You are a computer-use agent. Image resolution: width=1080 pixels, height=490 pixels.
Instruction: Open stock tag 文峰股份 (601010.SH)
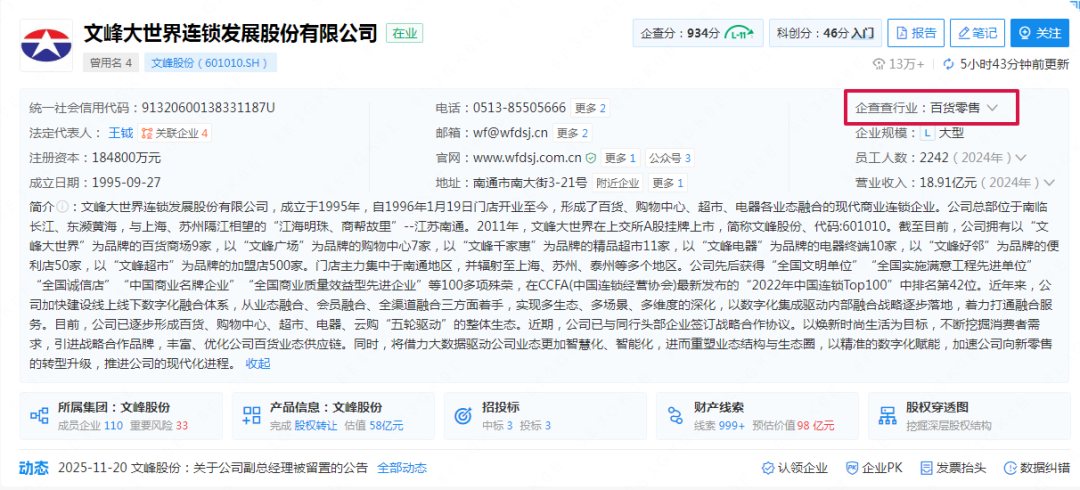209,63
